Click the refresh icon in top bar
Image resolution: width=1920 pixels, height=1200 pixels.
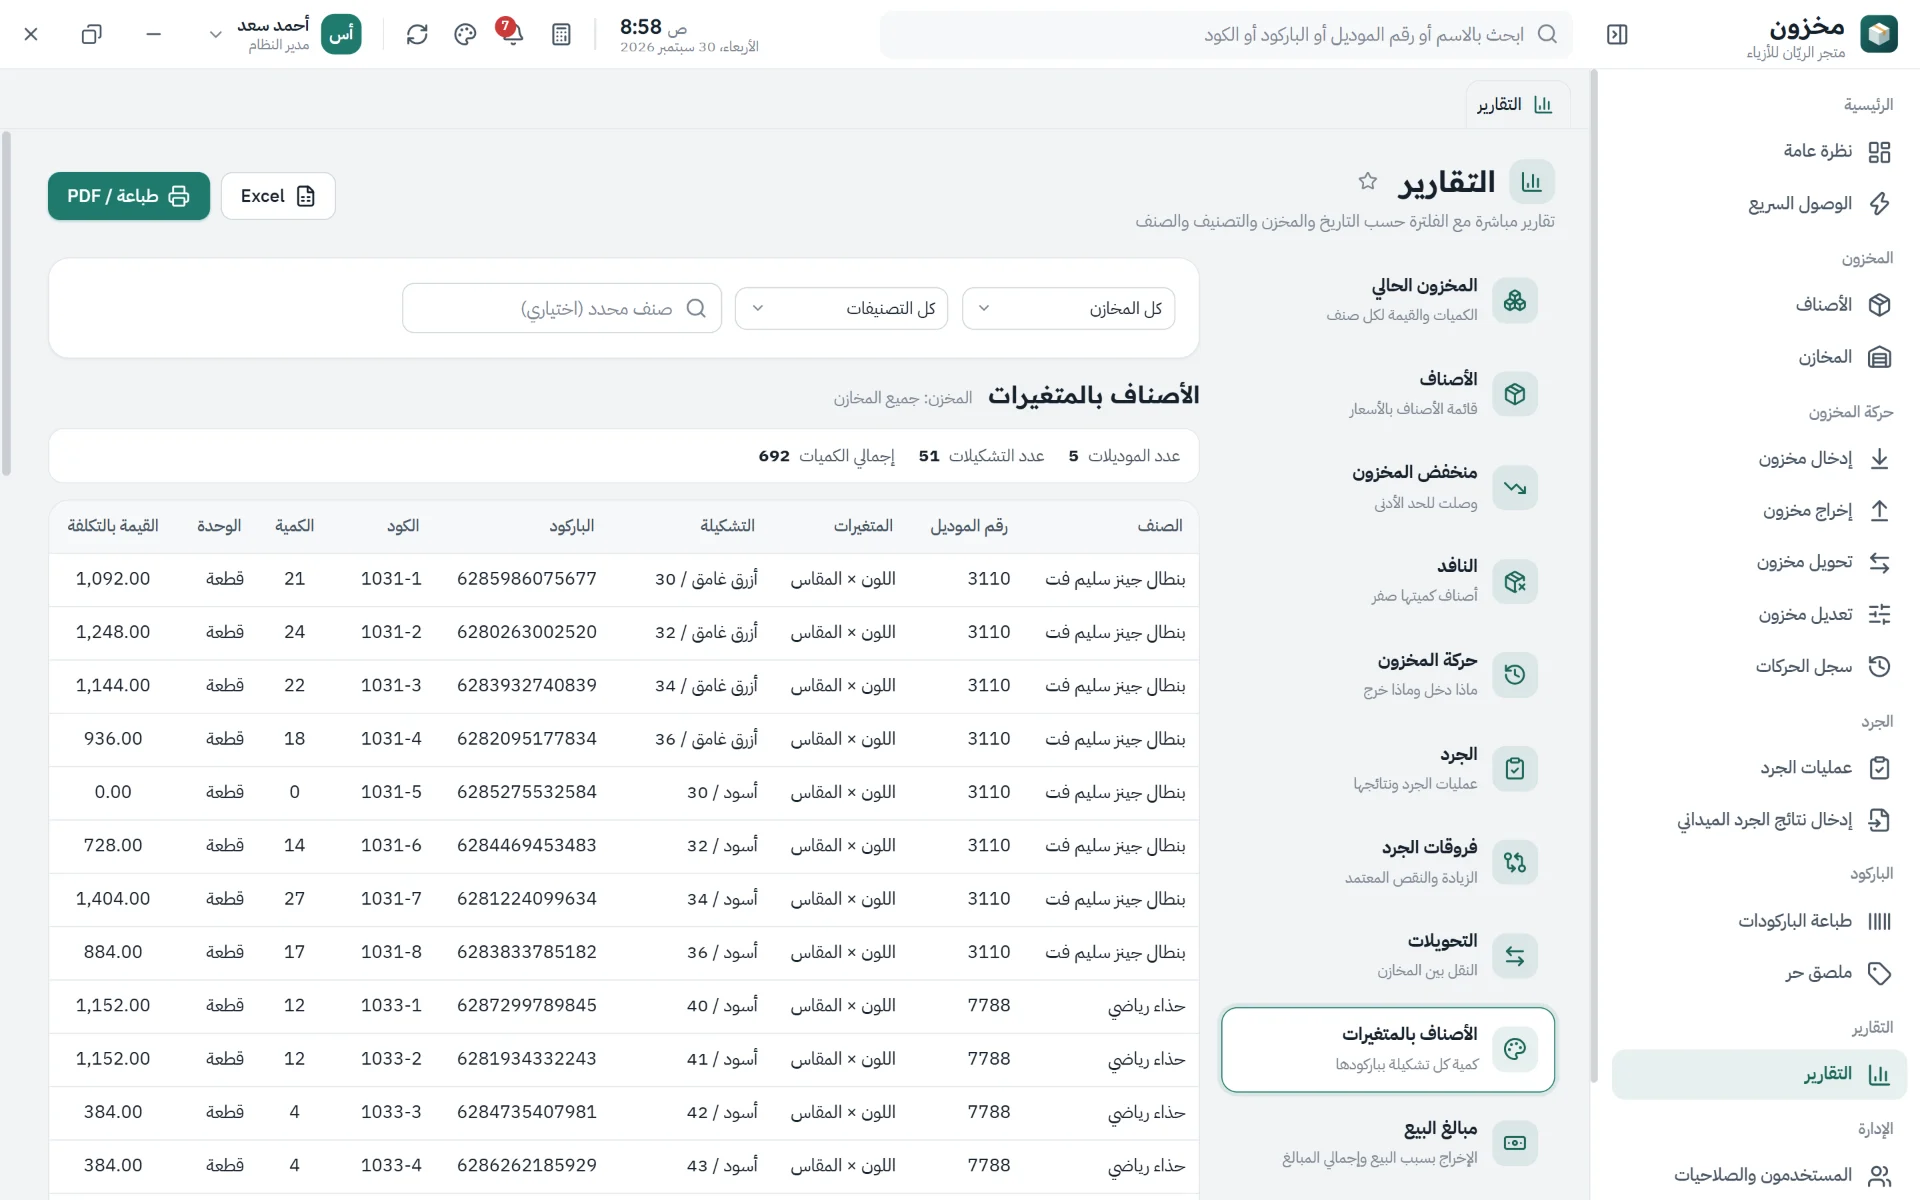point(417,35)
